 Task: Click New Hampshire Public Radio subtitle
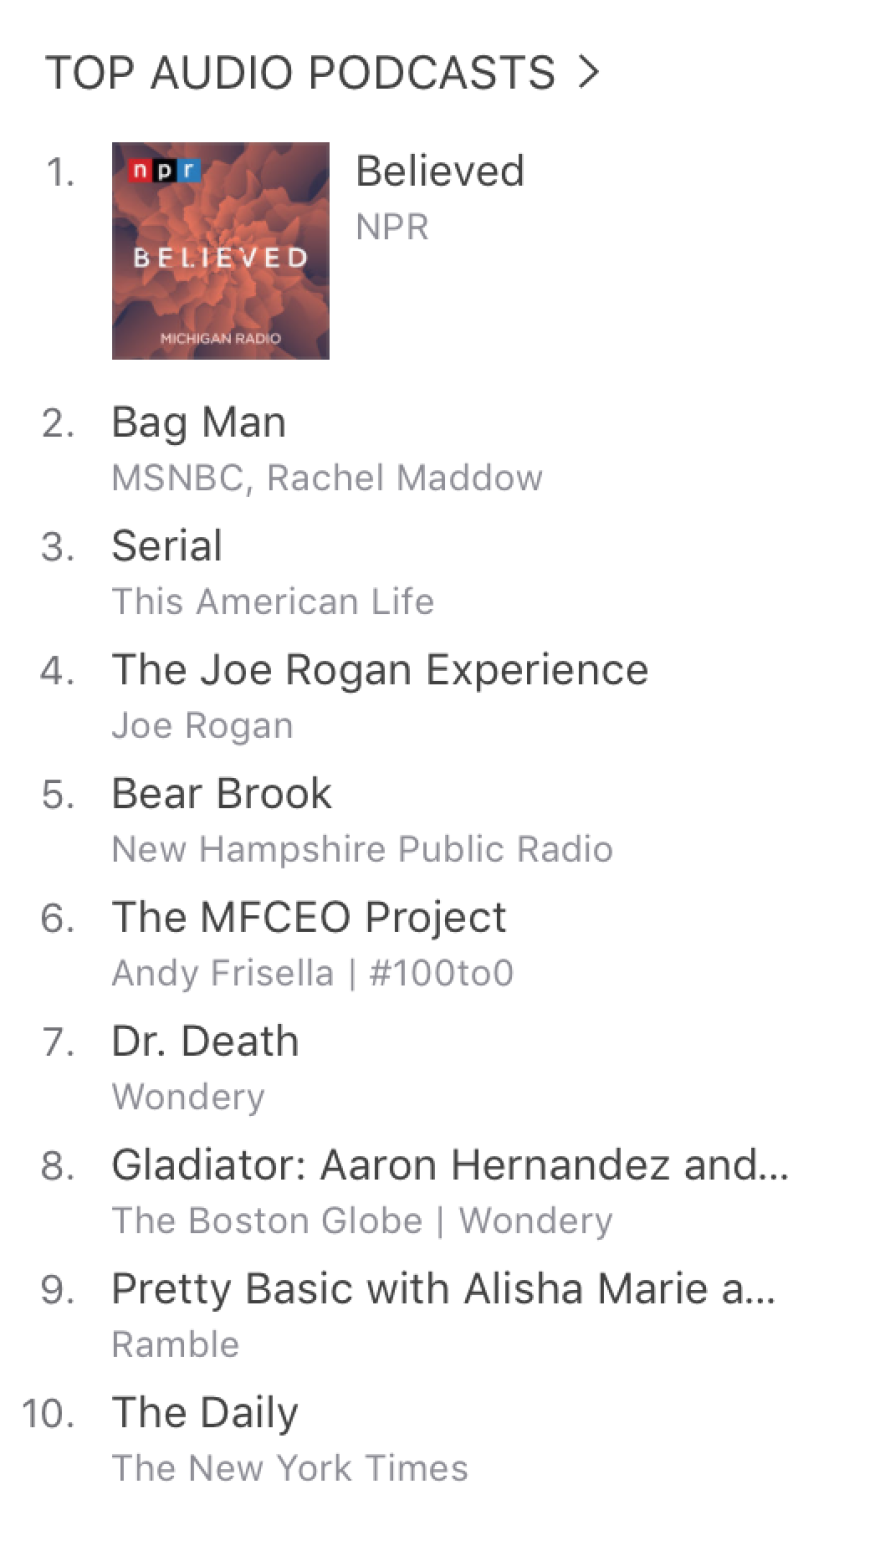[x=362, y=849]
